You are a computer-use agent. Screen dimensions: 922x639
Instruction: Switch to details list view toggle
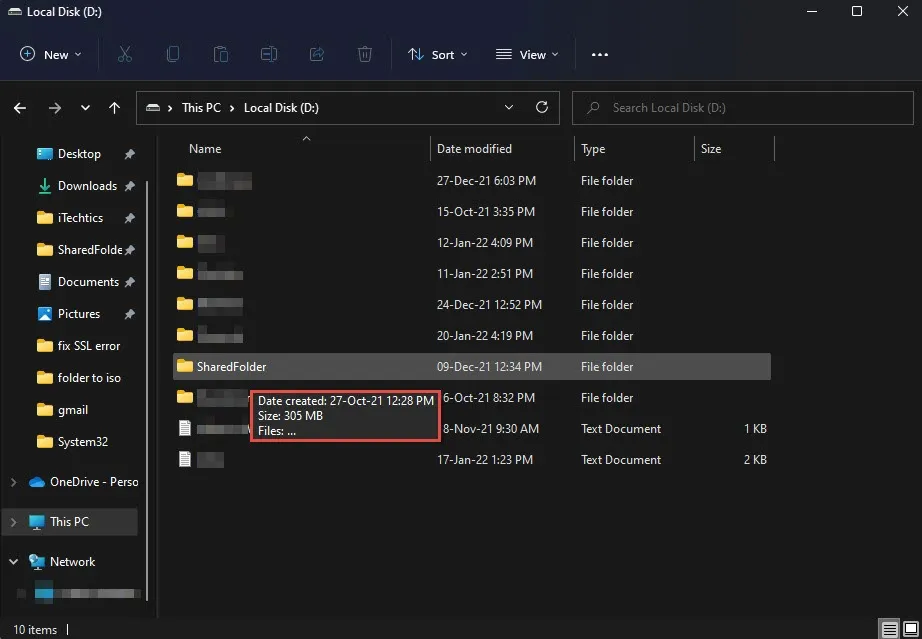click(x=889, y=629)
